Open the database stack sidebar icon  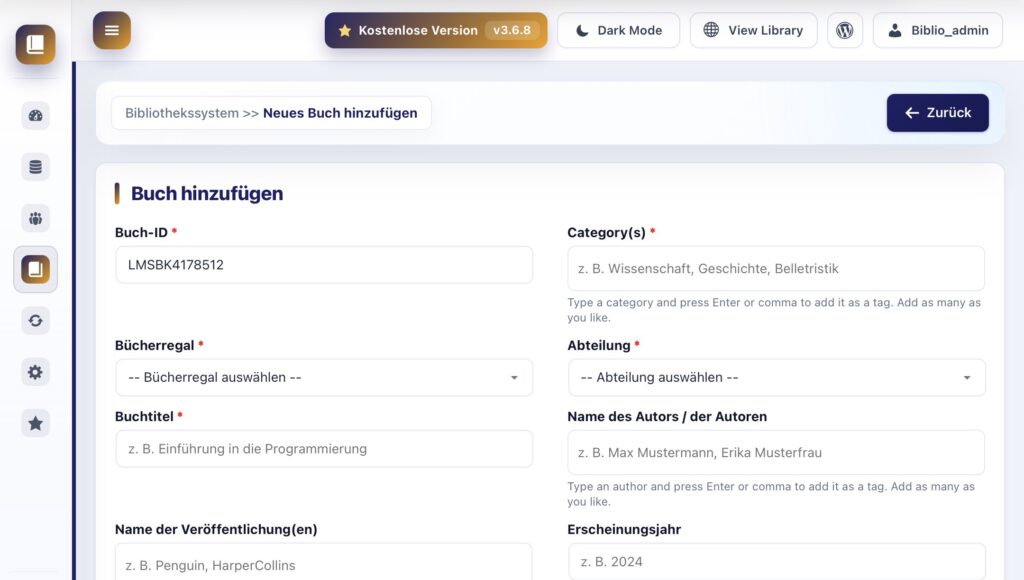[x=35, y=167]
